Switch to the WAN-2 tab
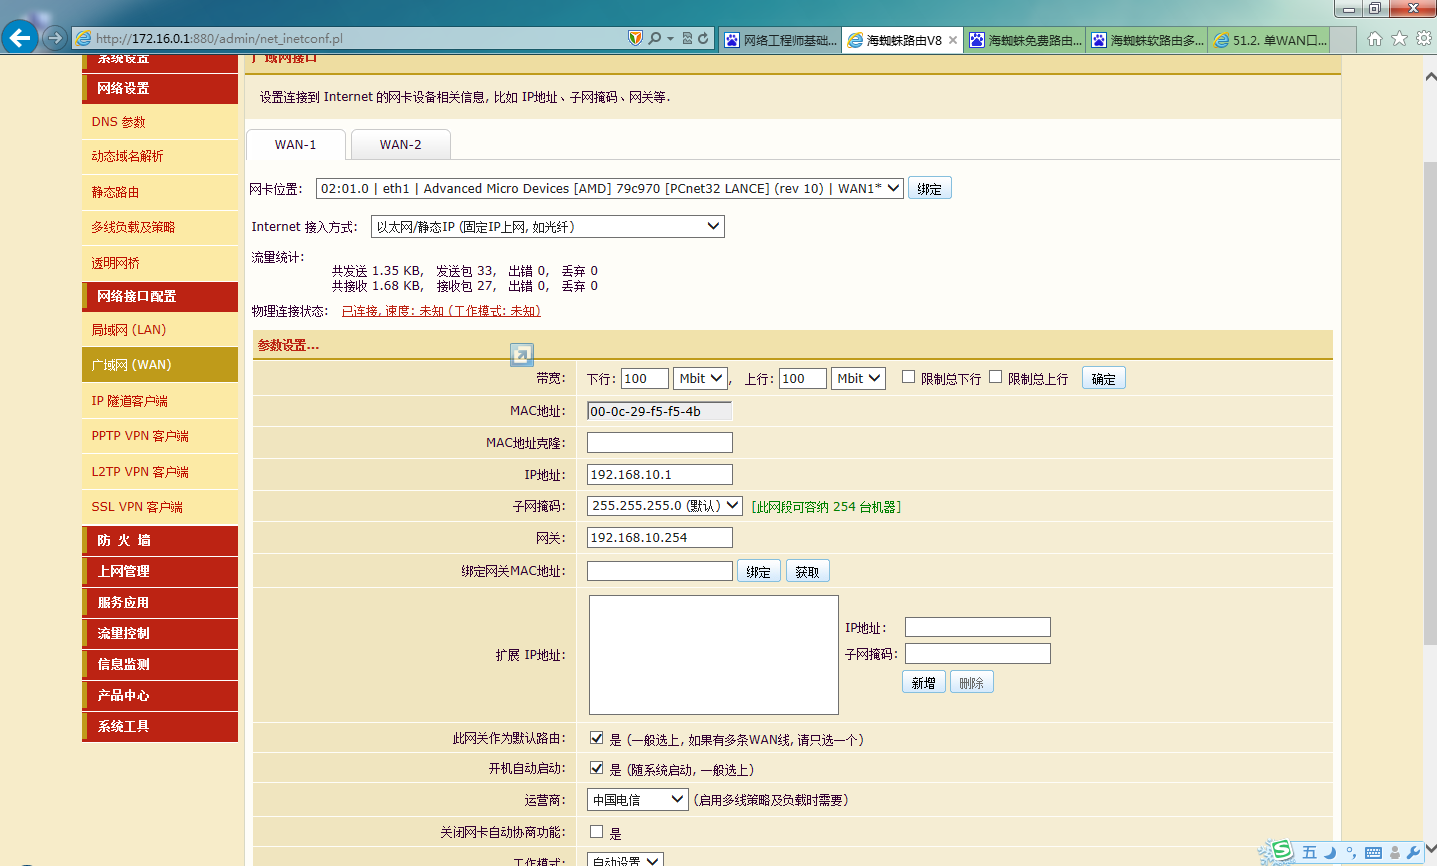Viewport: 1437px width, 866px height. pyautogui.click(x=400, y=144)
